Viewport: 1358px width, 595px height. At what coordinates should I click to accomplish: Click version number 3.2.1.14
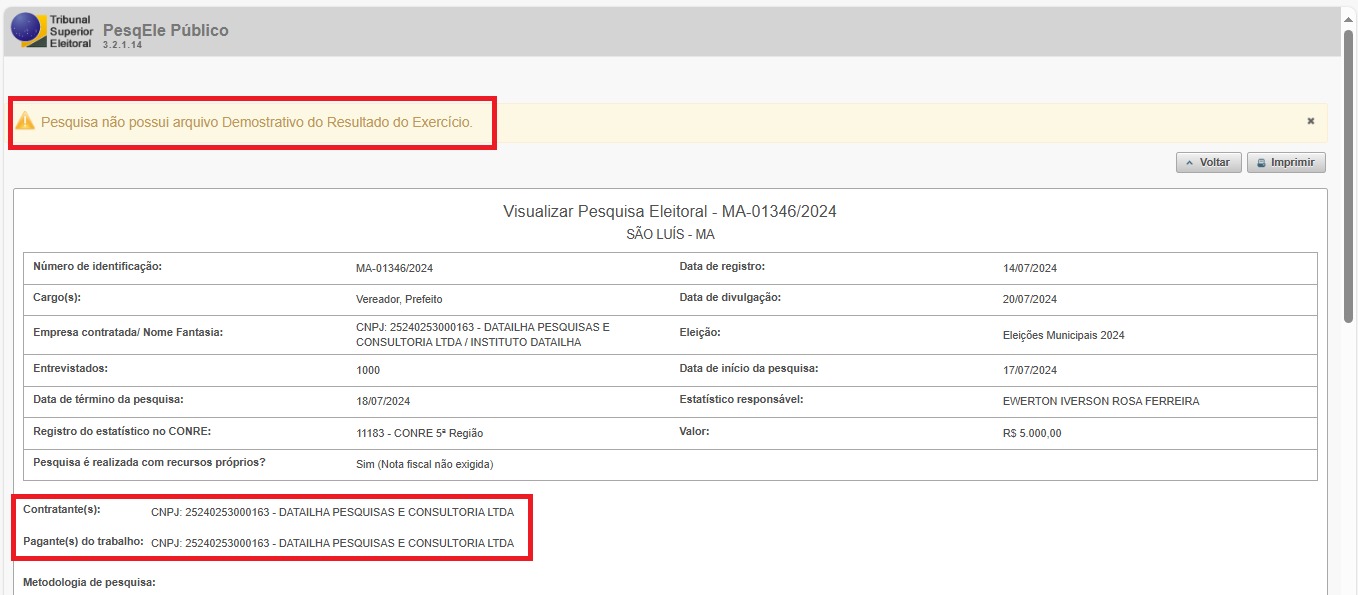[x=122, y=46]
